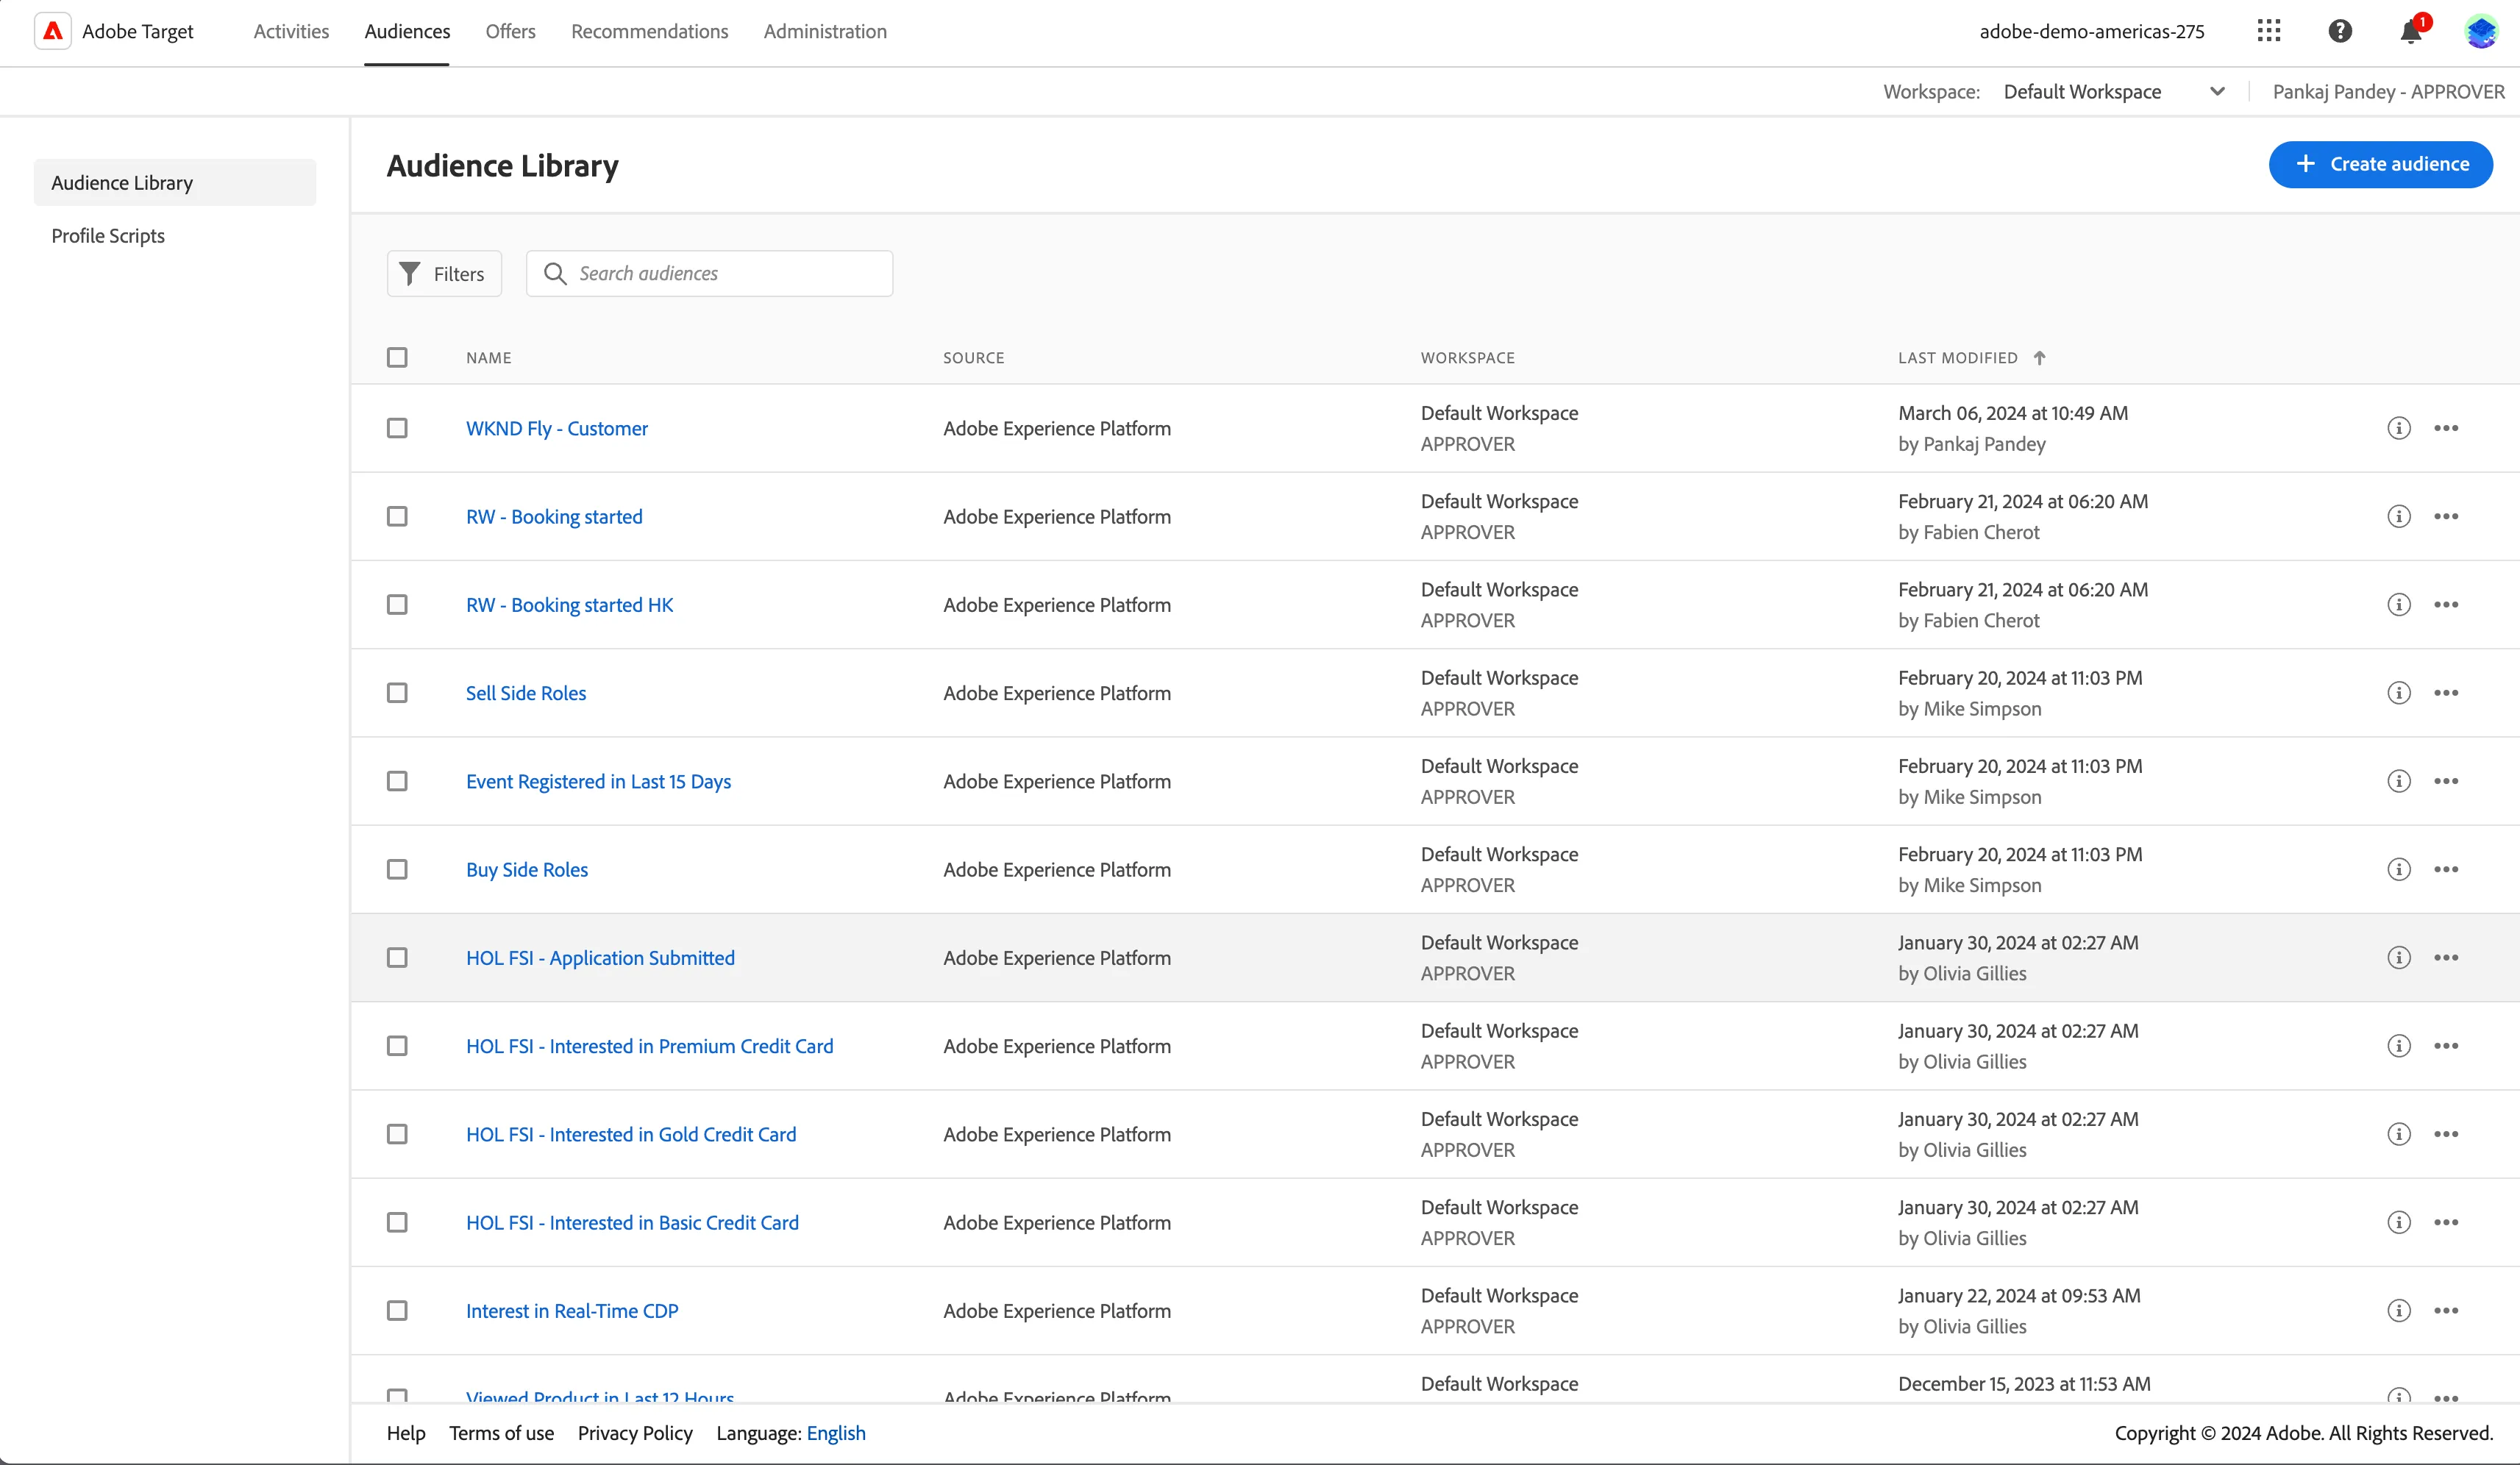Show info for RW - Booking started HK
Screen dimensions: 2520x1465
[2399, 604]
